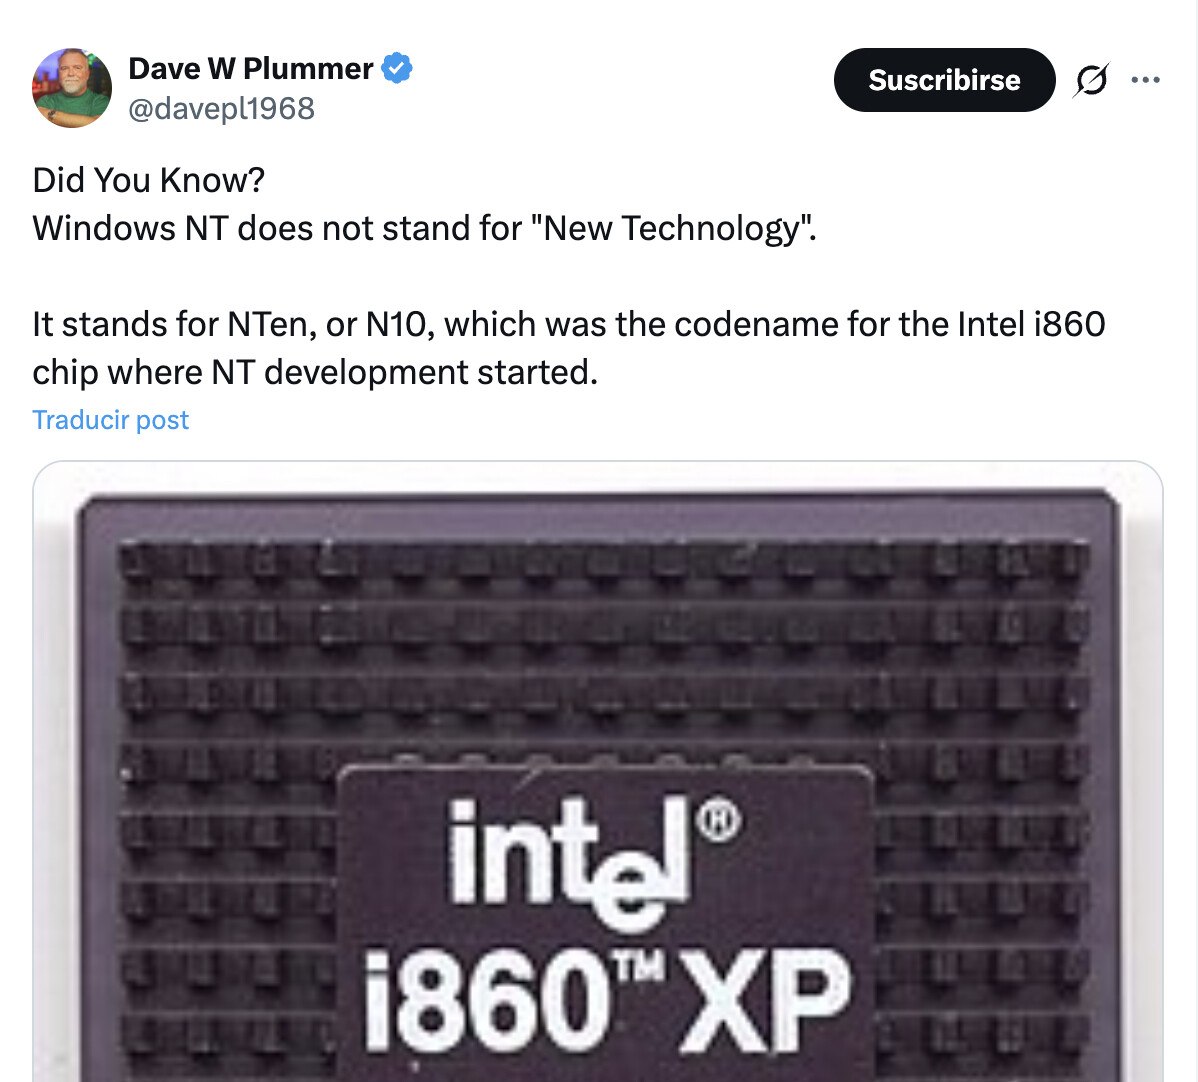Click the @davepl1968 handle

tap(222, 109)
